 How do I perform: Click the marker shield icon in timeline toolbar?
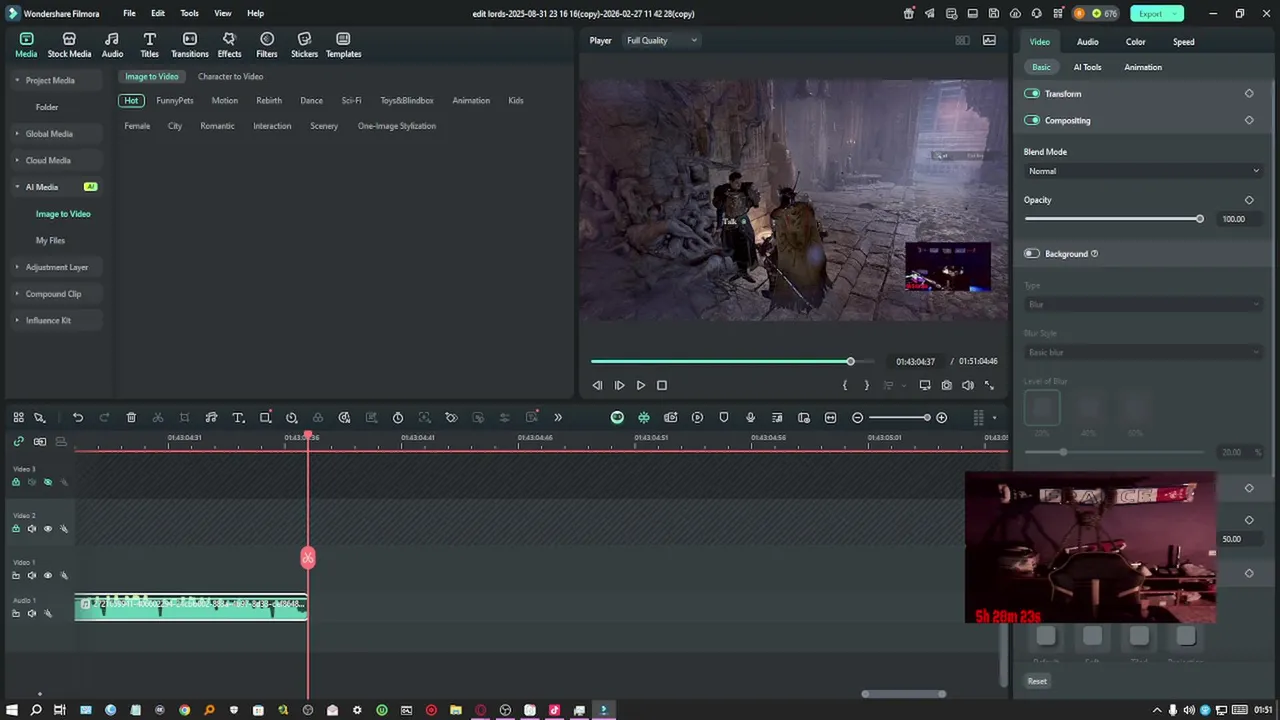point(724,417)
